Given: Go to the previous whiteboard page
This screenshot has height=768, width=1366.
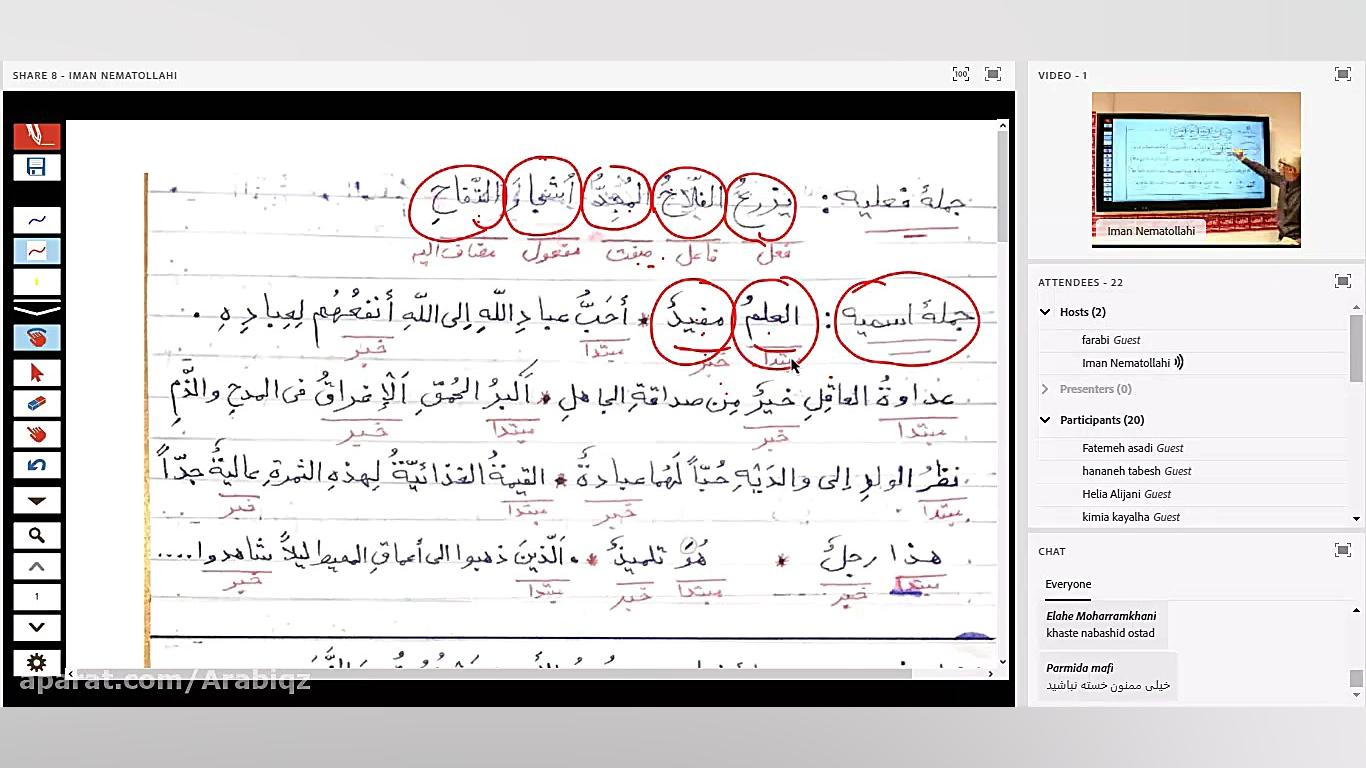Looking at the screenshot, I should click(37, 566).
